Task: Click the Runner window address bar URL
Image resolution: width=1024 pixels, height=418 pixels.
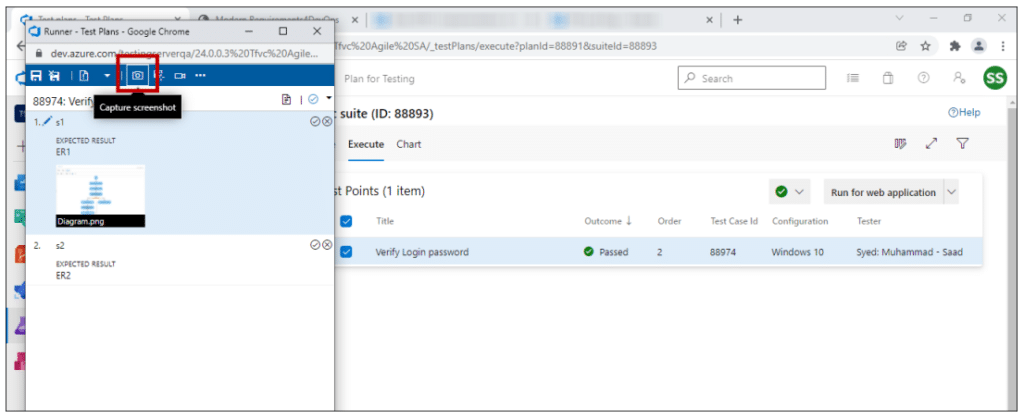Action: click(185, 53)
